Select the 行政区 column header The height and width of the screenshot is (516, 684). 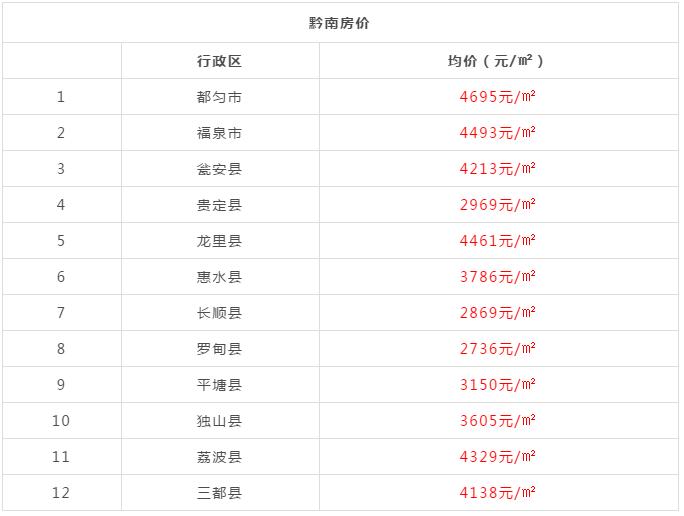coord(219,61)
